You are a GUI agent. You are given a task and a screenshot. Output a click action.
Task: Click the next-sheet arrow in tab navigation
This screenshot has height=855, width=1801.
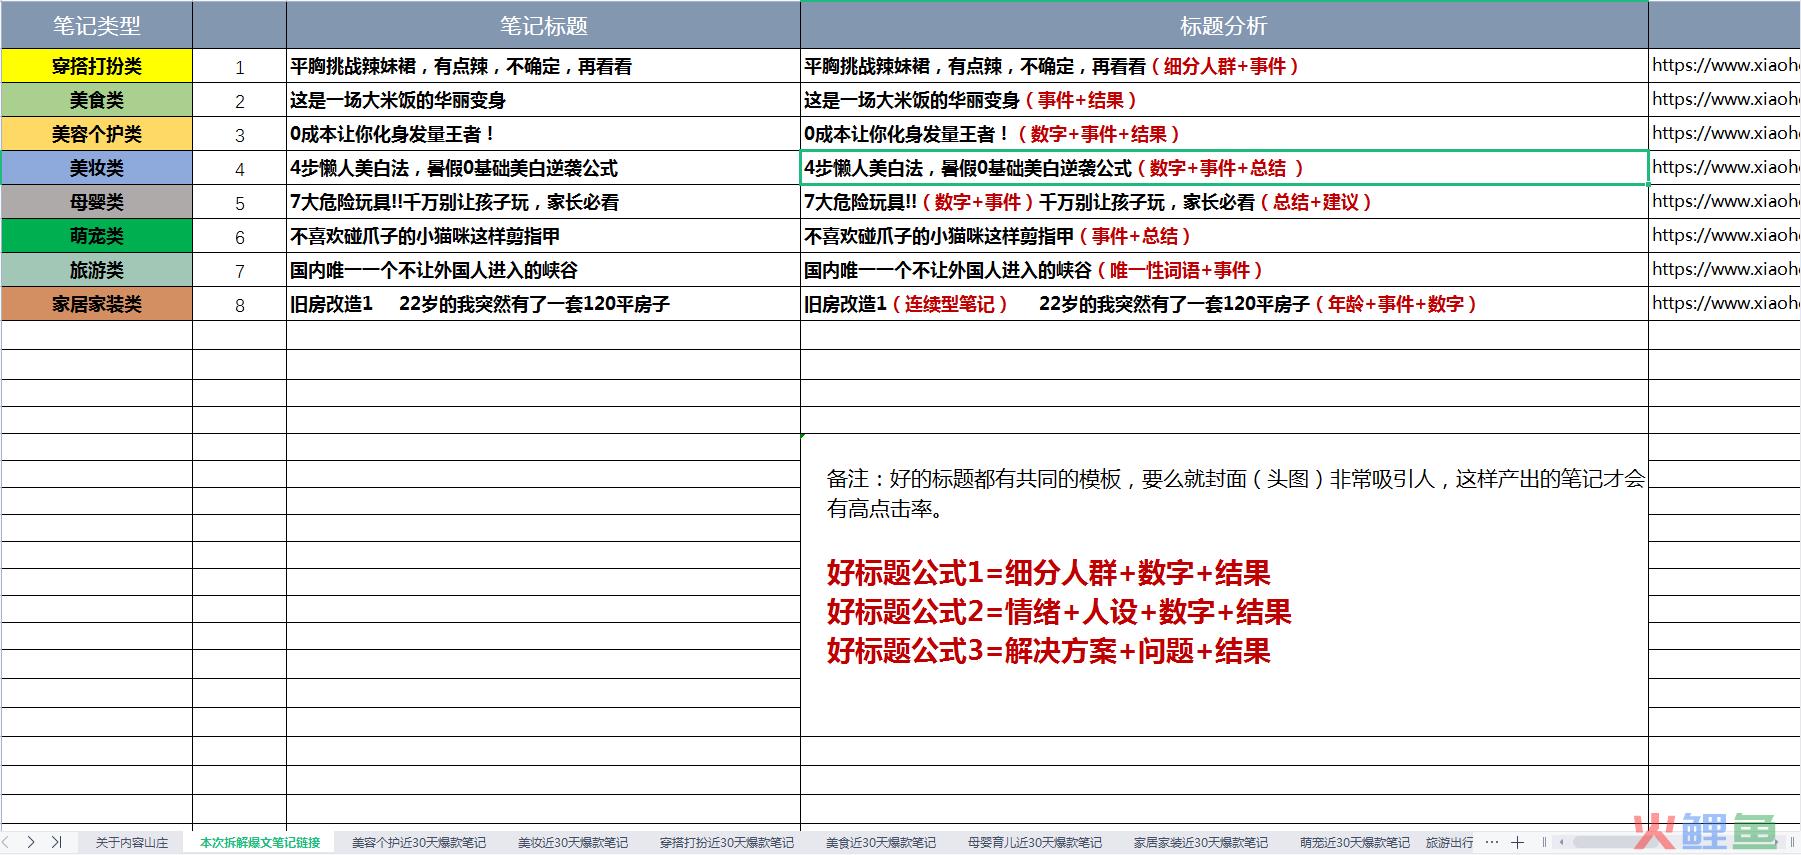tap(32, 842)
